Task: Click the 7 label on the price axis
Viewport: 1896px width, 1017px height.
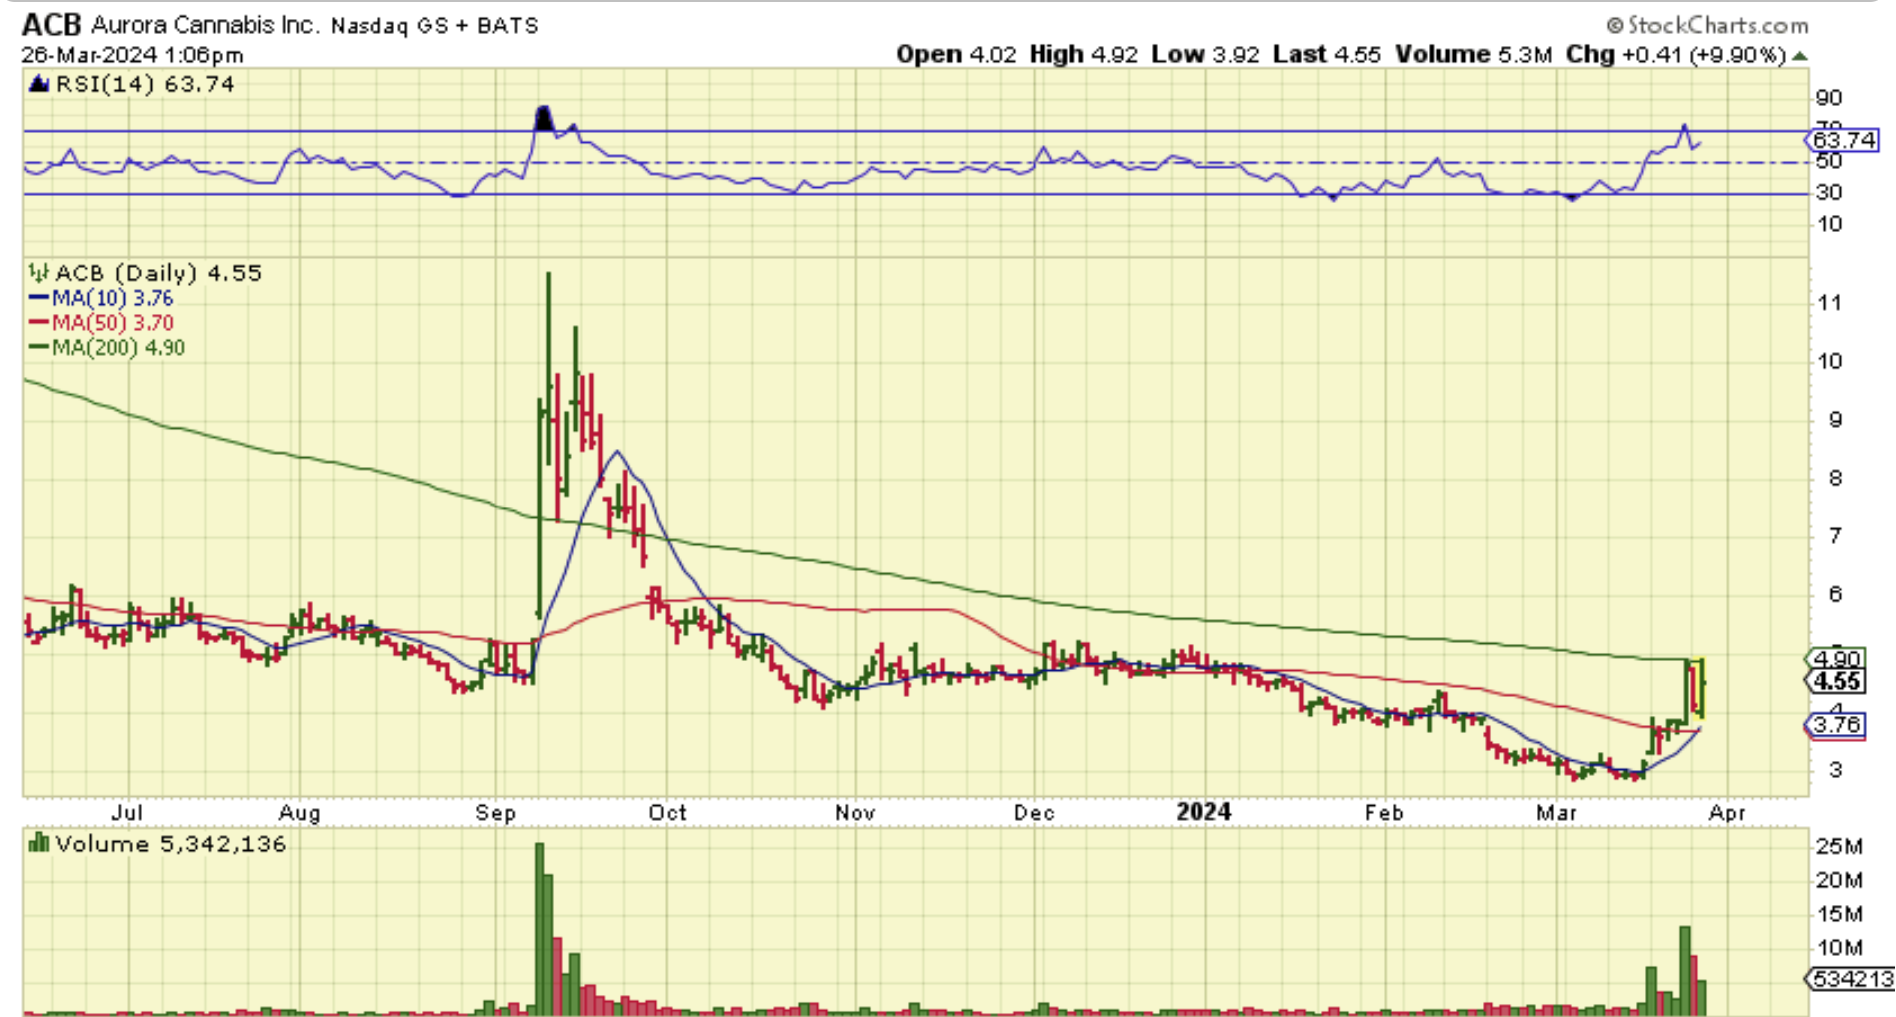Action: coord(1835,536)
